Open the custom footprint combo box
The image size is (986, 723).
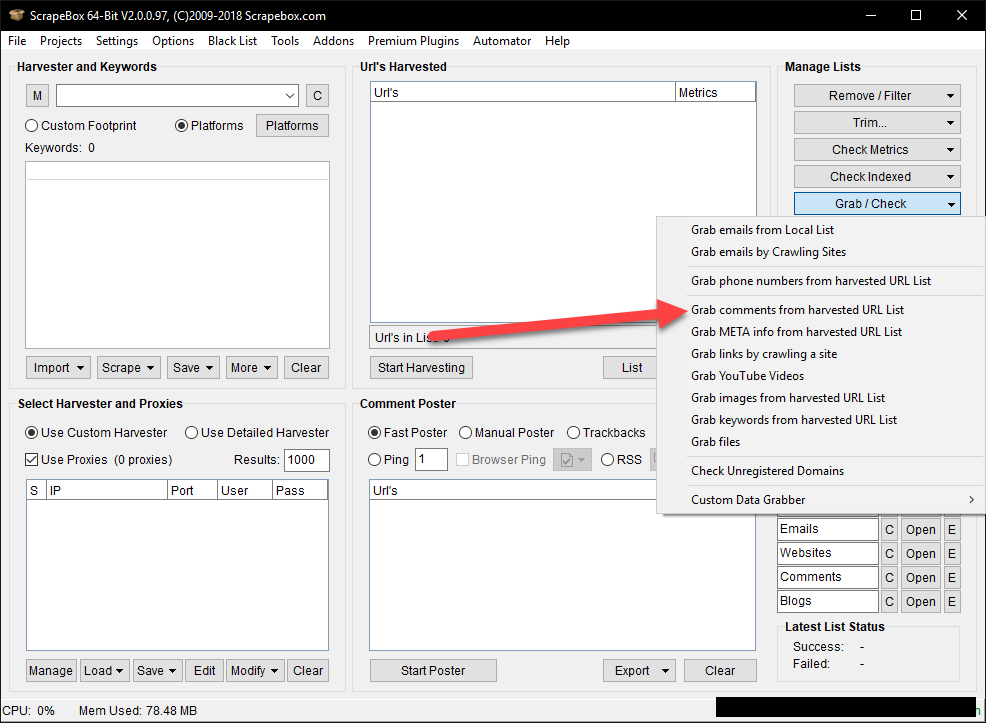click(177, 96)
